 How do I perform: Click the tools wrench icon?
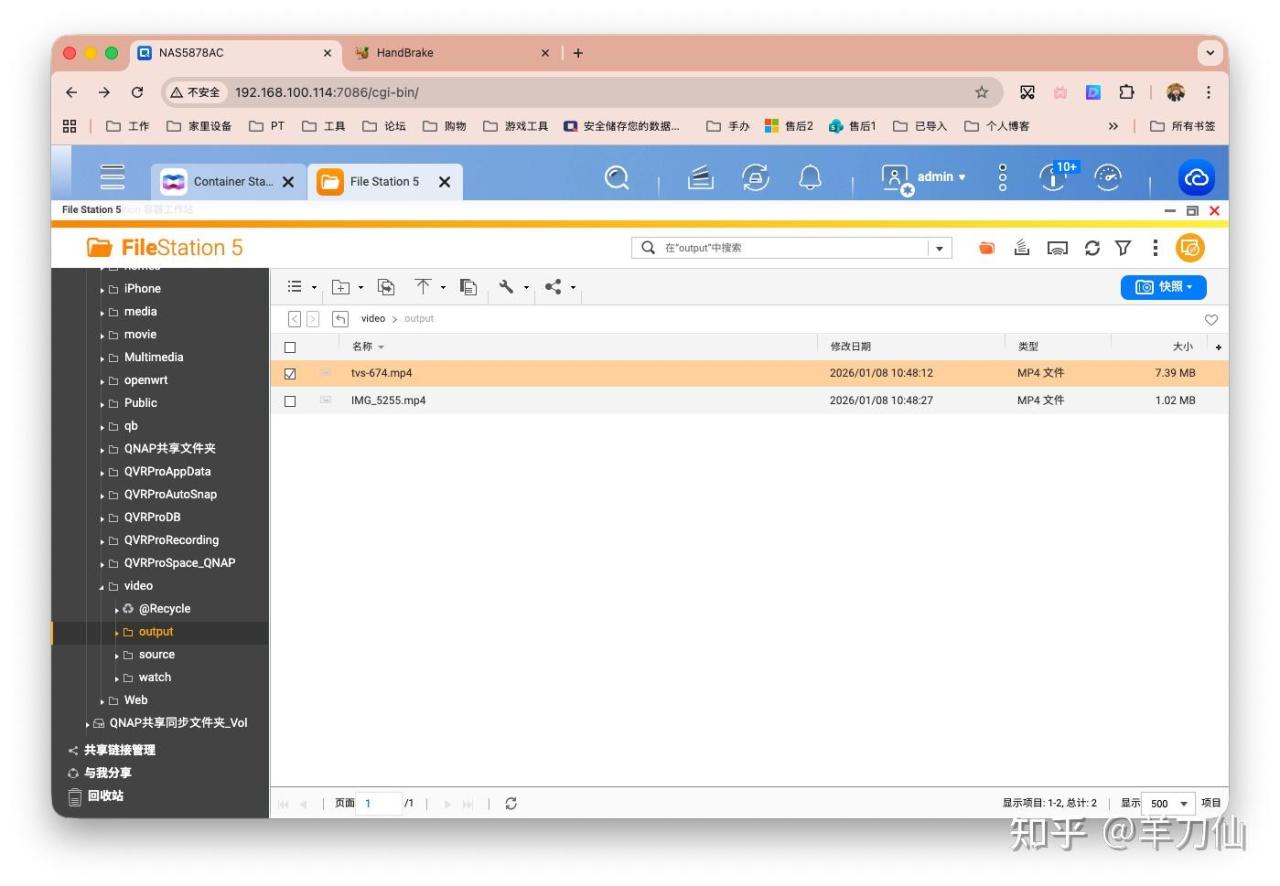pyautogui.click(x=507, y=287)
